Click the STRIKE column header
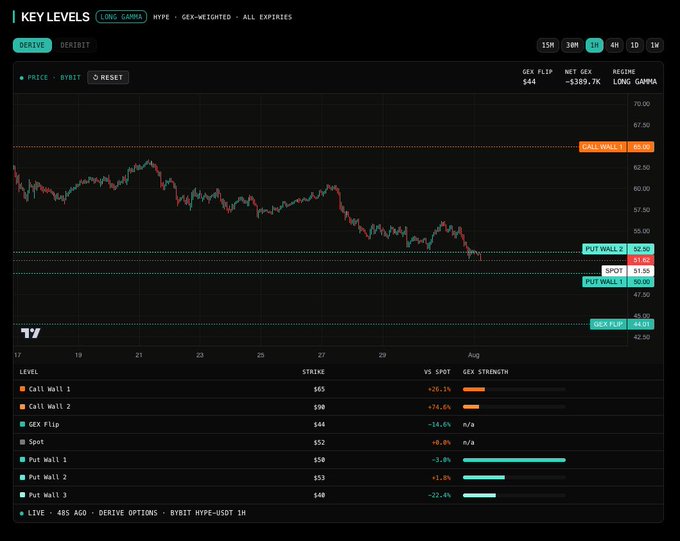Image resolution: width=680 pixels, height=541 pixels. (x=313, y=372)
